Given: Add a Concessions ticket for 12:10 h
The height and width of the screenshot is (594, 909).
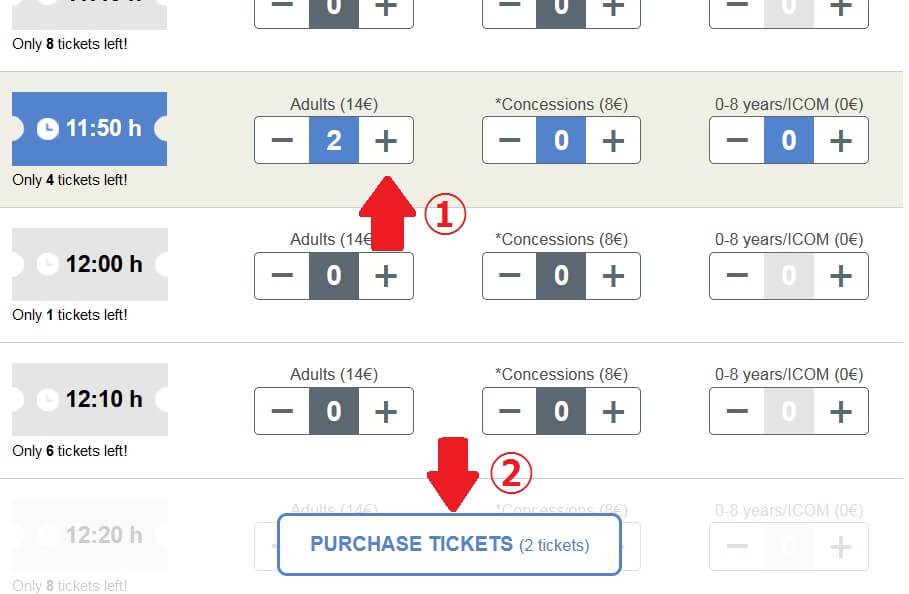Looking at the screenshot, I should click(613, 411).
